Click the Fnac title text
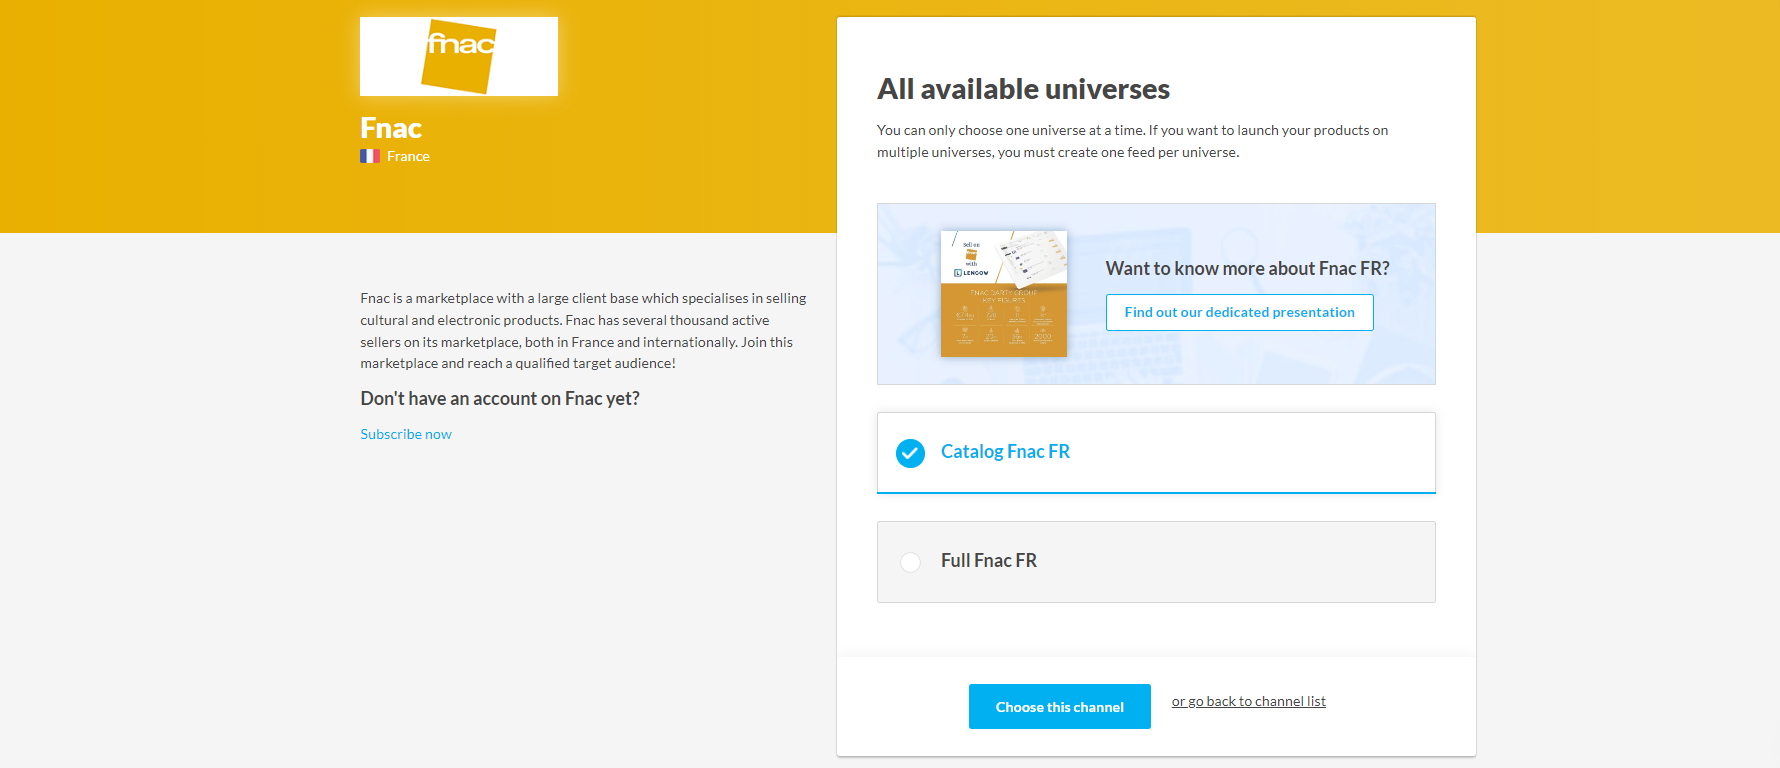 pos(391,128)
